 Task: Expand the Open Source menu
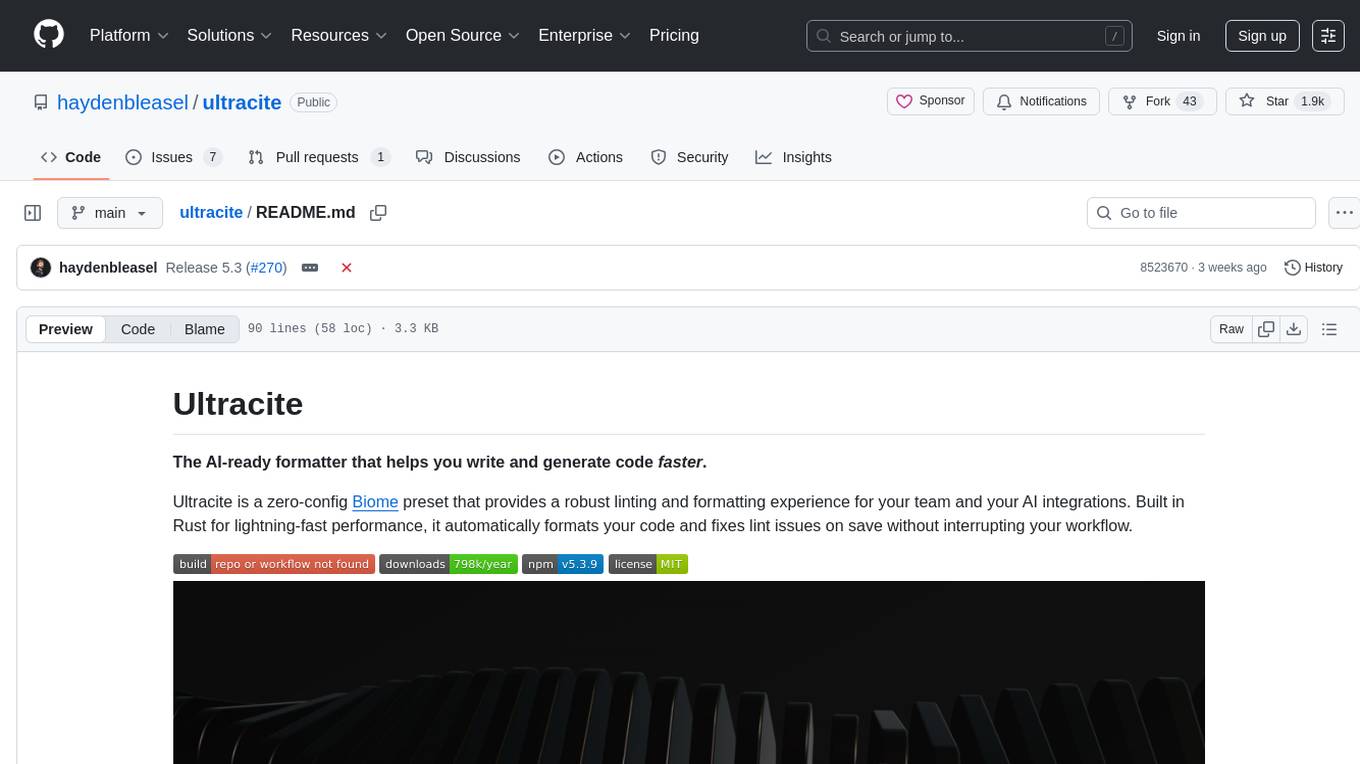tap(462, 35)
